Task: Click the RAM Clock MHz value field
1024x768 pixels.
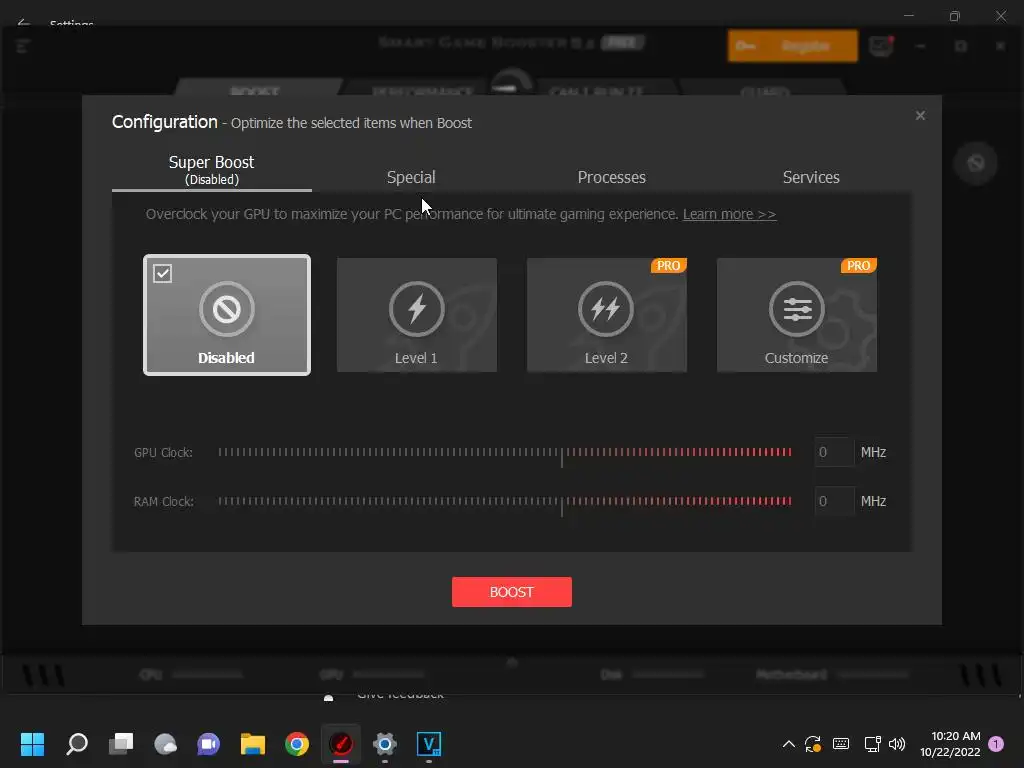Action: coord(834,501)
